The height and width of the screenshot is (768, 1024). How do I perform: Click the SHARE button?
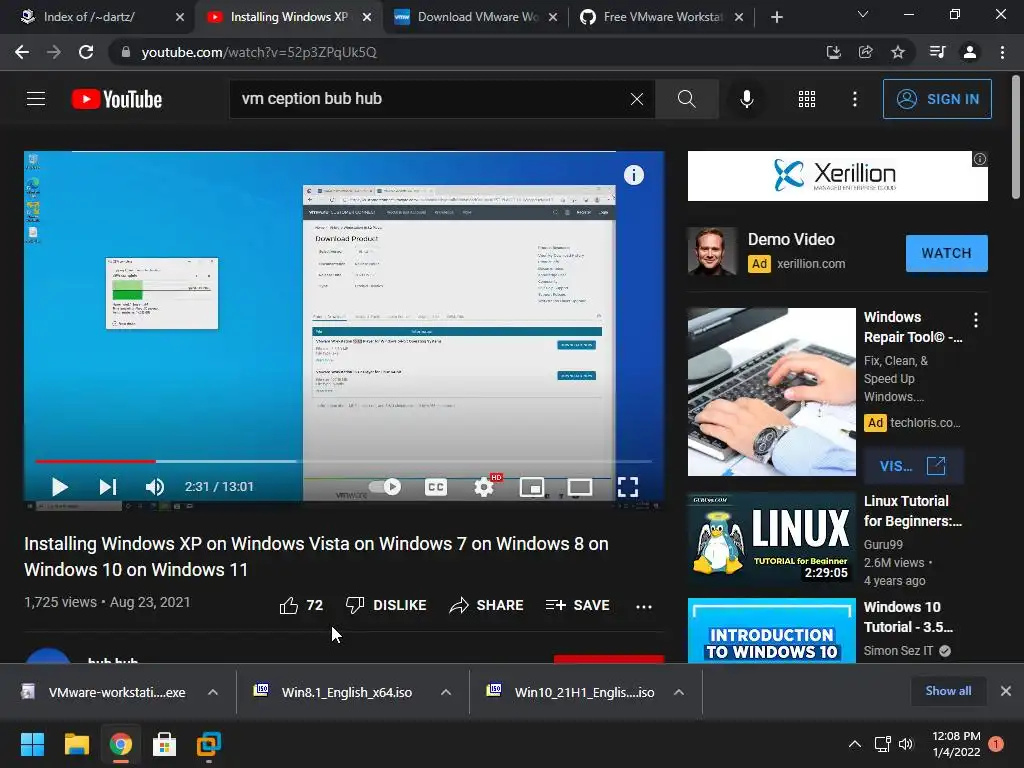pyautogui.click(x=487, y=605)
